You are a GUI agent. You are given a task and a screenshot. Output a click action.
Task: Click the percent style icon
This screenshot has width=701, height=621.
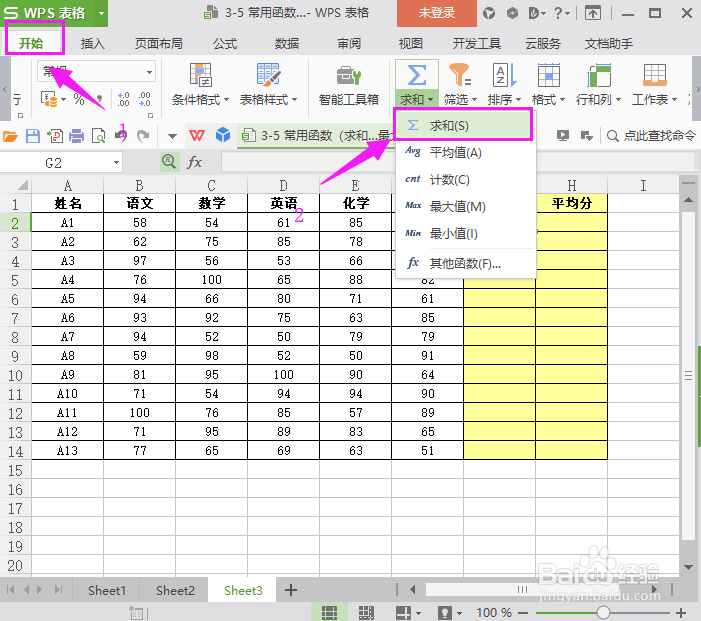tap(79, 99)
